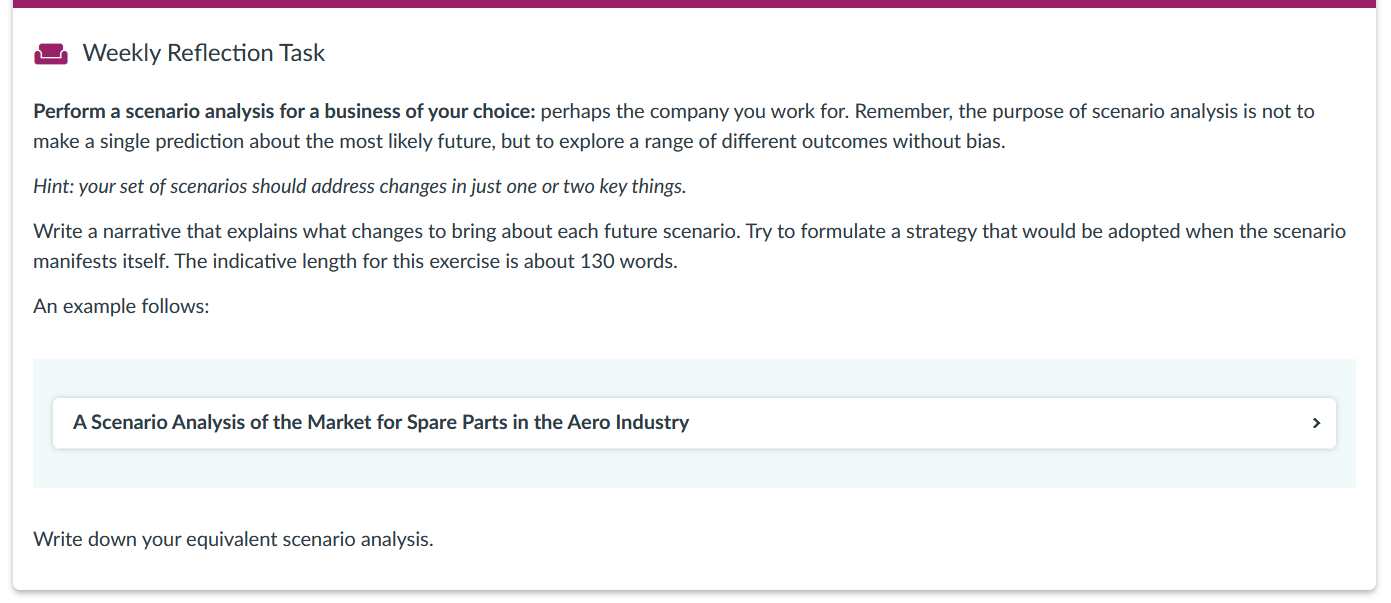This screenshot has height=603, width=1391.
Task: Expand the accordion using the chevron arrow
Action: (x=1316, y=423)
